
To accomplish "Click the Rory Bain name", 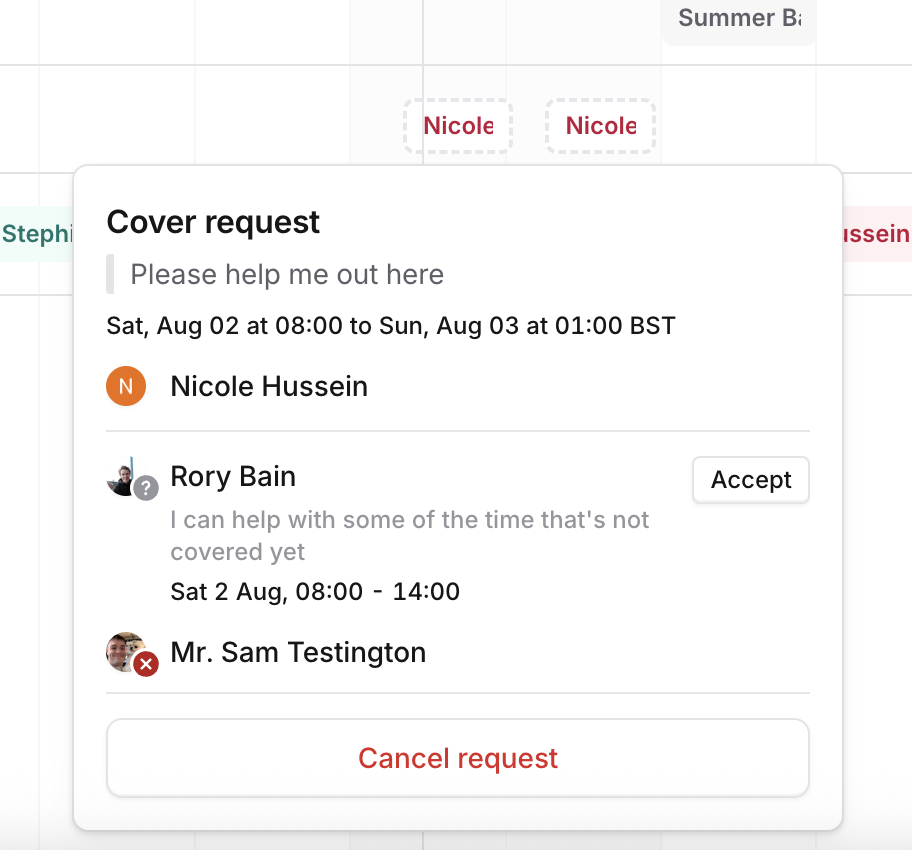I will [233, 476].
